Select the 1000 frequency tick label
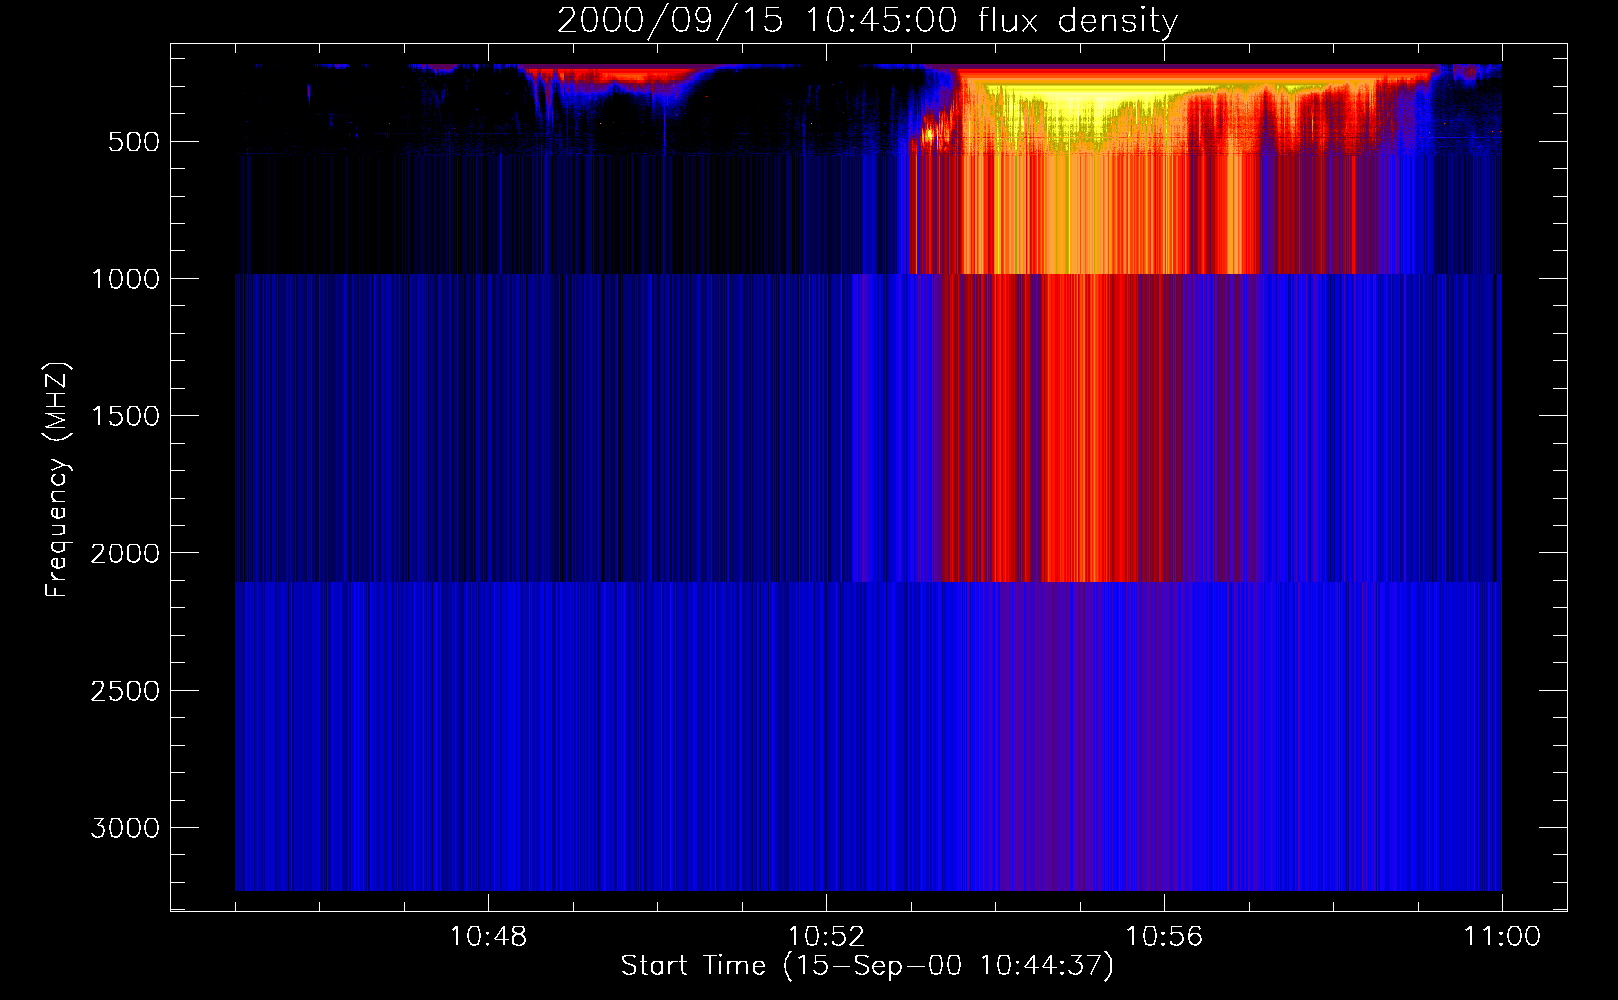1618x1000 pixels. [125, 279]
